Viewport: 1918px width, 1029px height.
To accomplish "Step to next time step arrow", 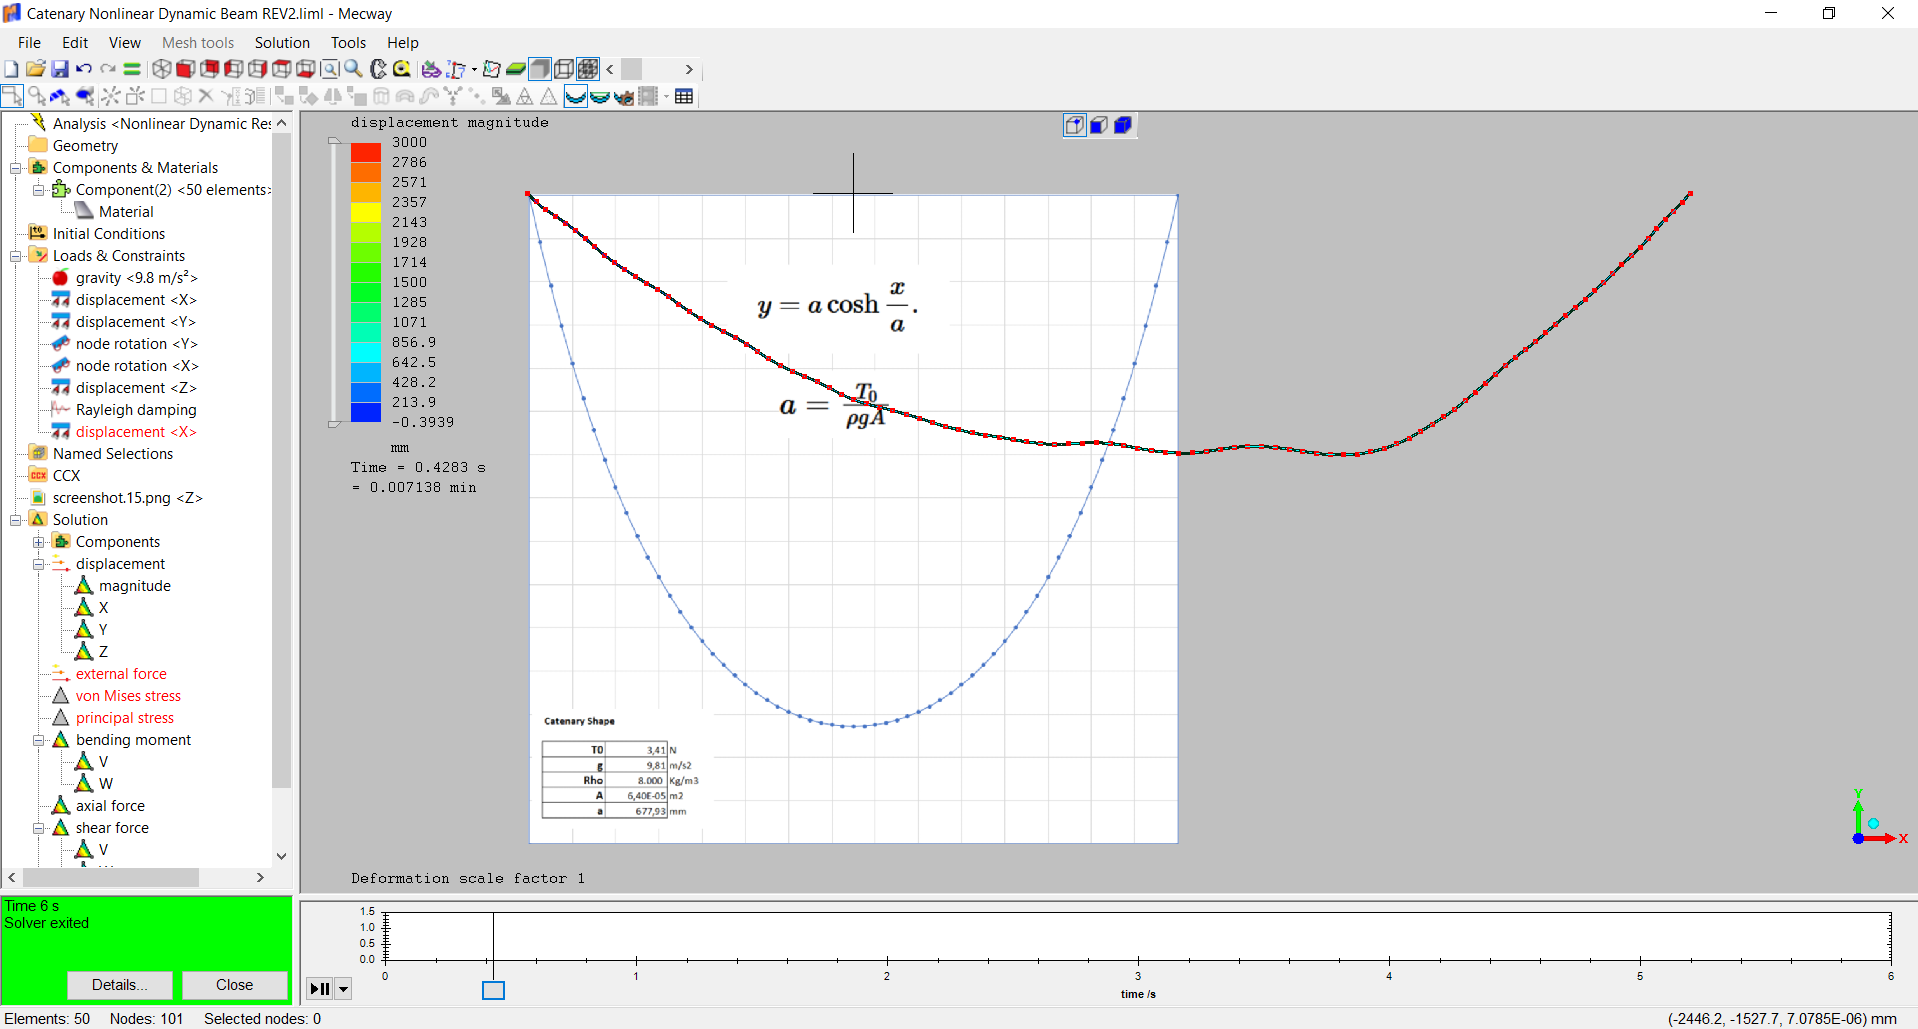I will (689, 69).
